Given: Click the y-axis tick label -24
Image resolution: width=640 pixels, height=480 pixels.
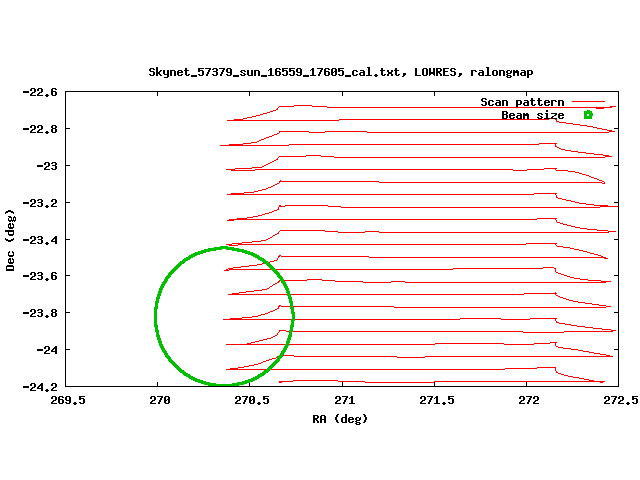Looking at the screenshot, I should (x=47, y=350).
